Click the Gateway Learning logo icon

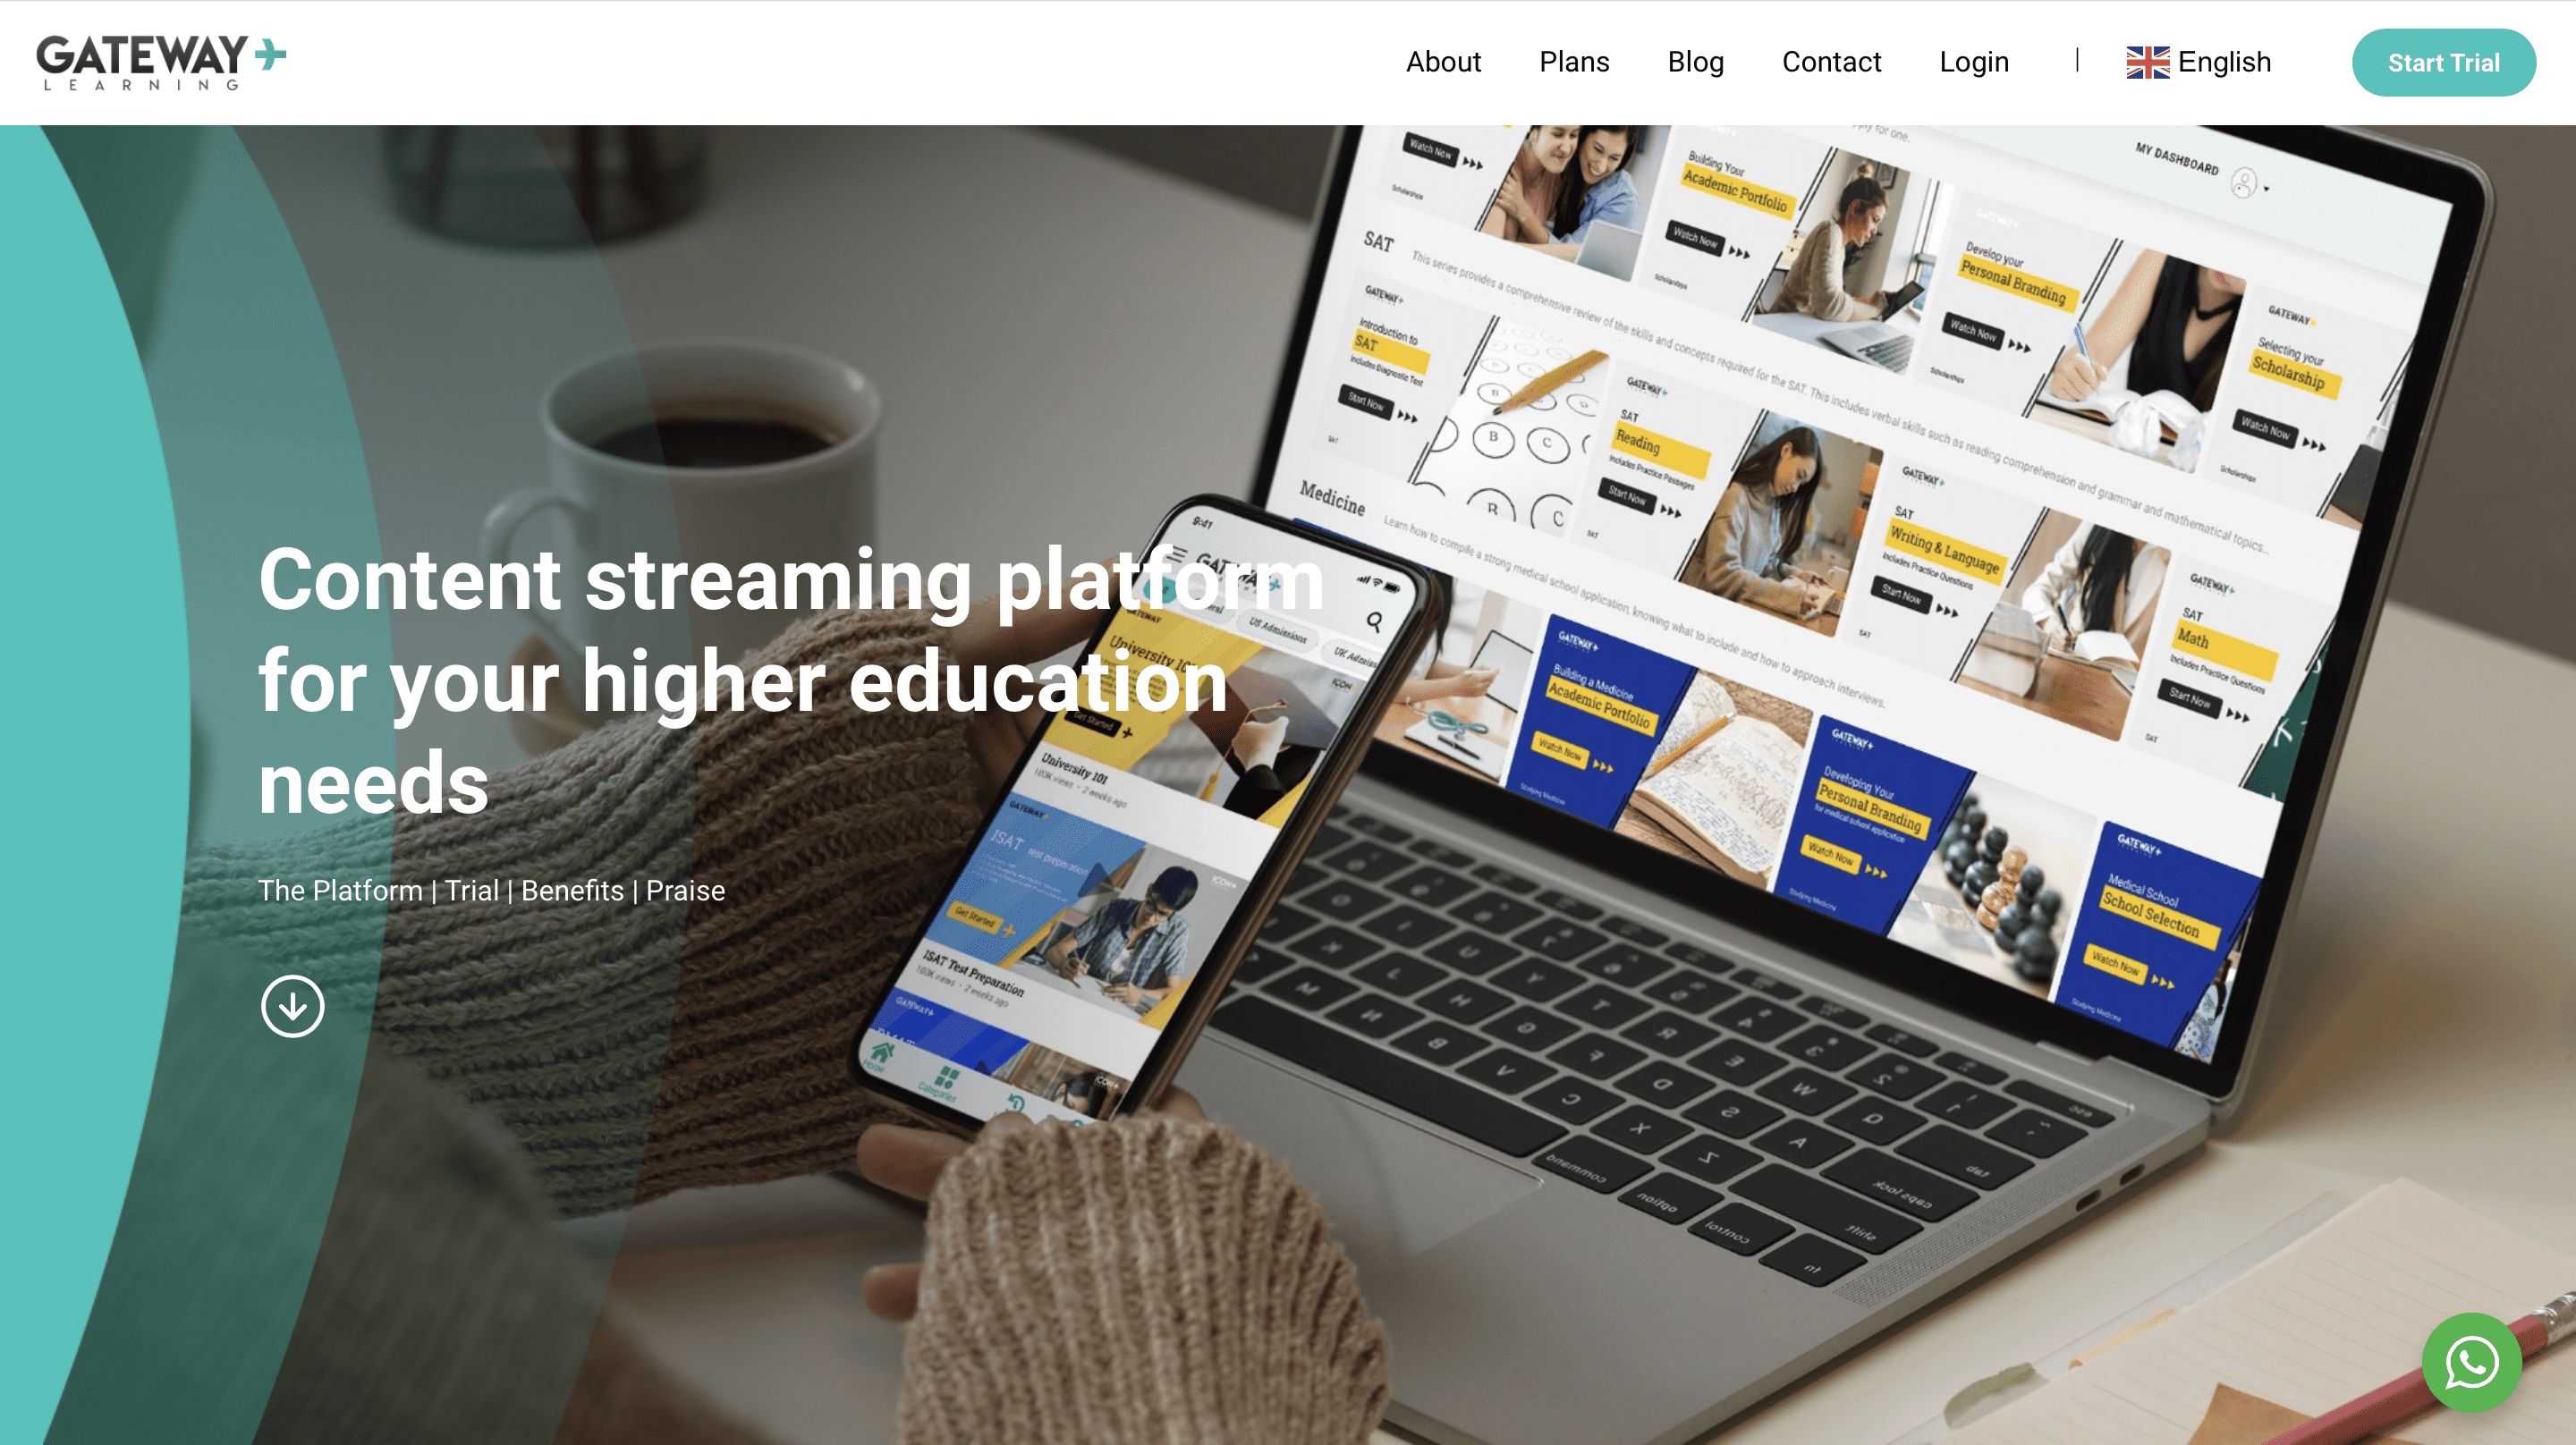(x=161, y=62)
